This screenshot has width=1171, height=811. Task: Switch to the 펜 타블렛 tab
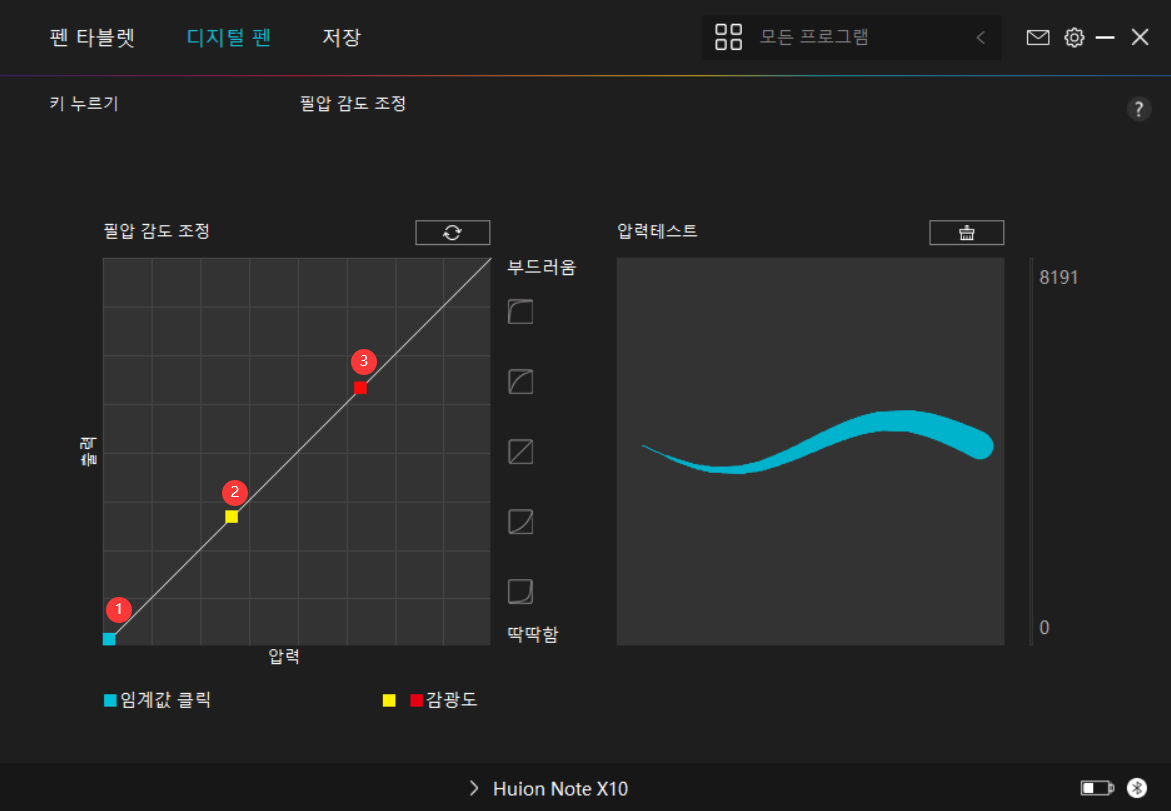(x=92, y=38)
